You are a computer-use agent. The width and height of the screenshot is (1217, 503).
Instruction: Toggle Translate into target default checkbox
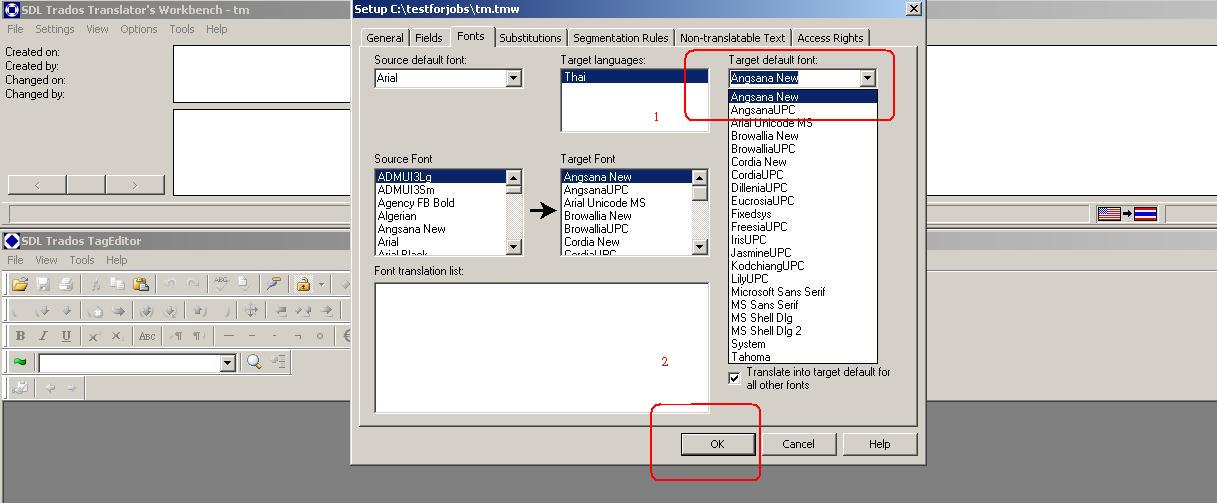click(734, 378)
